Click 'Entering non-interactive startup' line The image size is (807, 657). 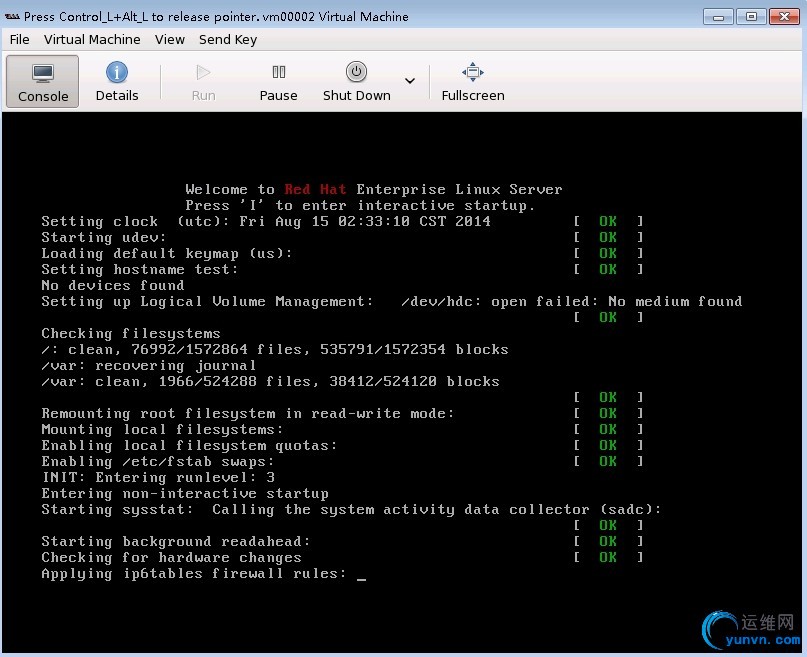coord(185,493)
